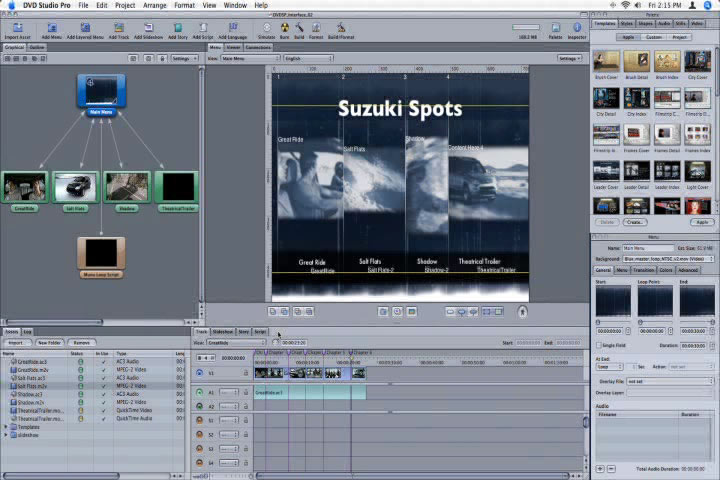720x480 pixels.
Task: Toggle the A1 audio stream button
Action: tap(199, 392)
